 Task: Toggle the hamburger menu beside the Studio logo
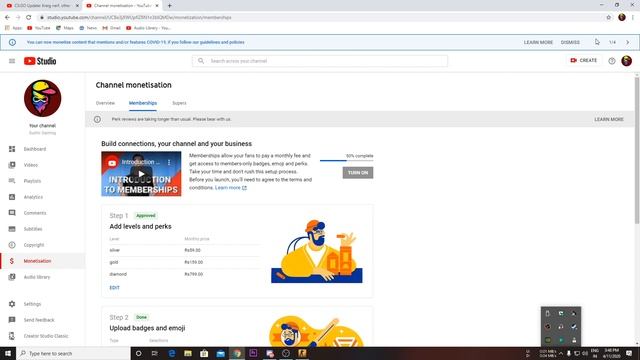[12, 61]
